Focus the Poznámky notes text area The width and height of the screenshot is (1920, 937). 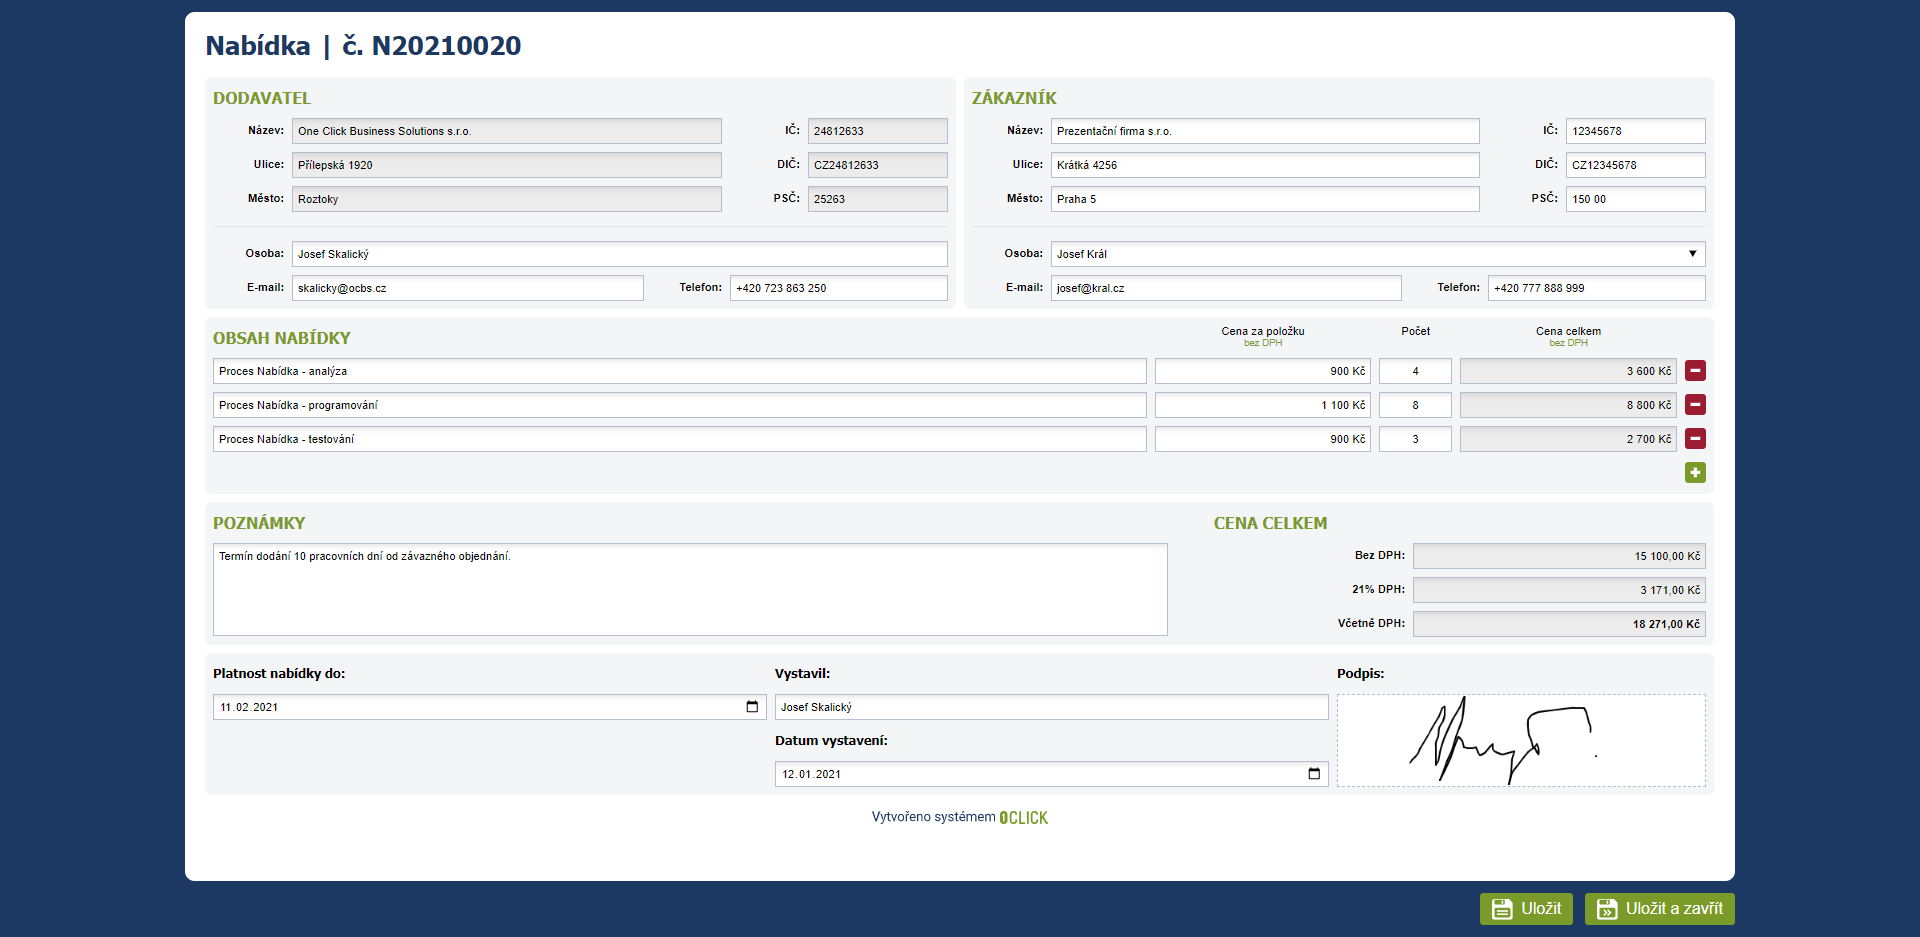690,590
